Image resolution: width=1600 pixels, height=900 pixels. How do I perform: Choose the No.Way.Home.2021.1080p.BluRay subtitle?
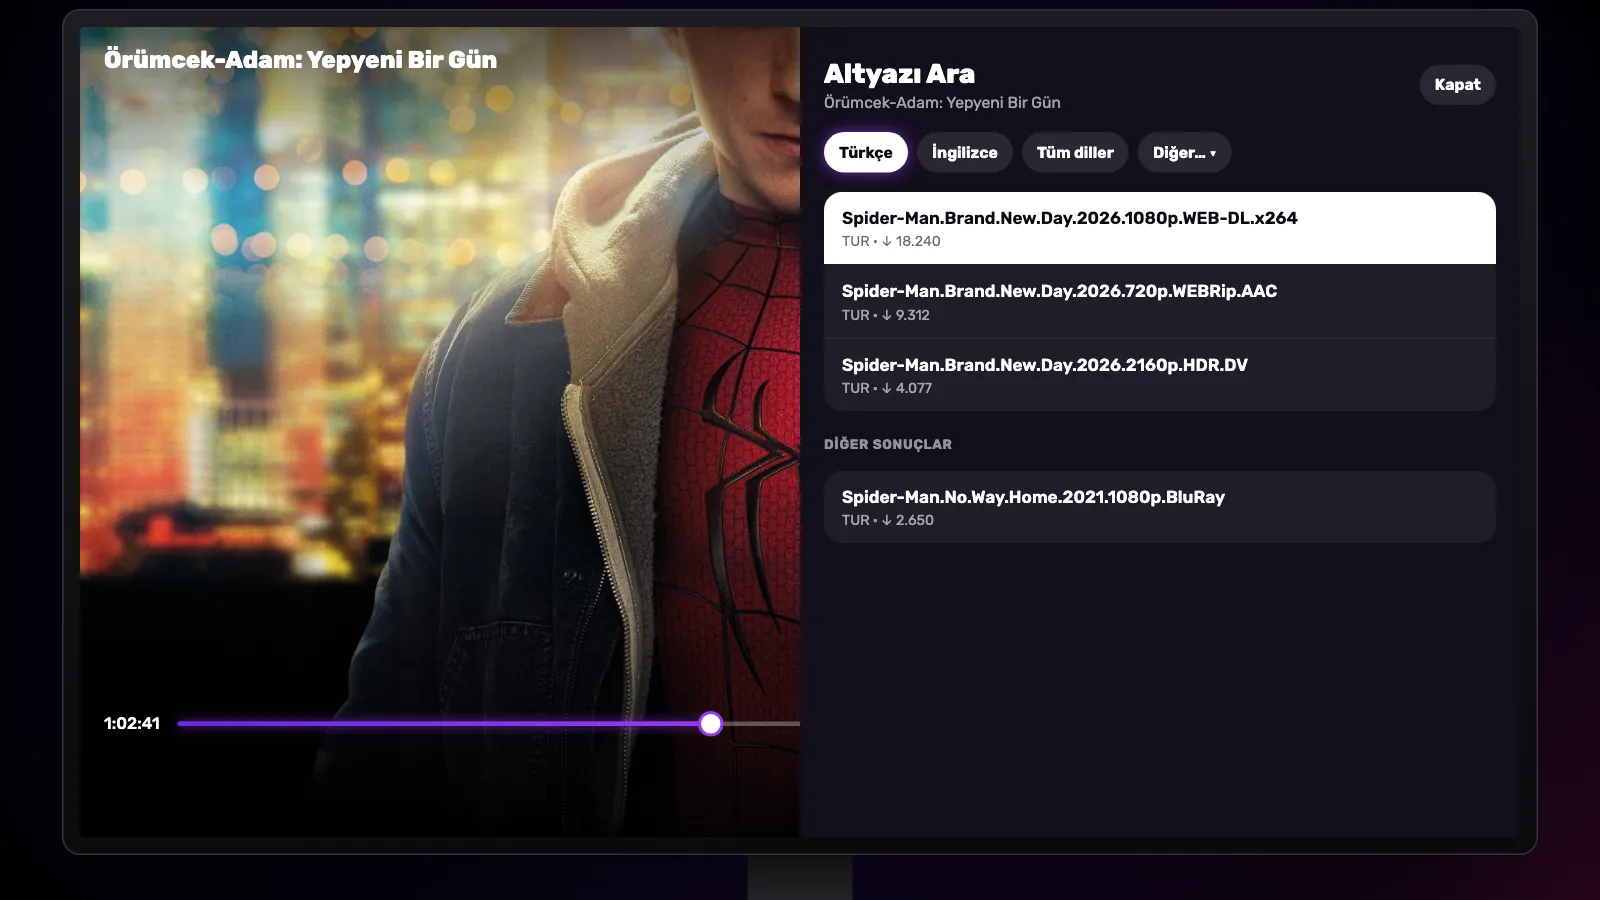(1160, 507)
